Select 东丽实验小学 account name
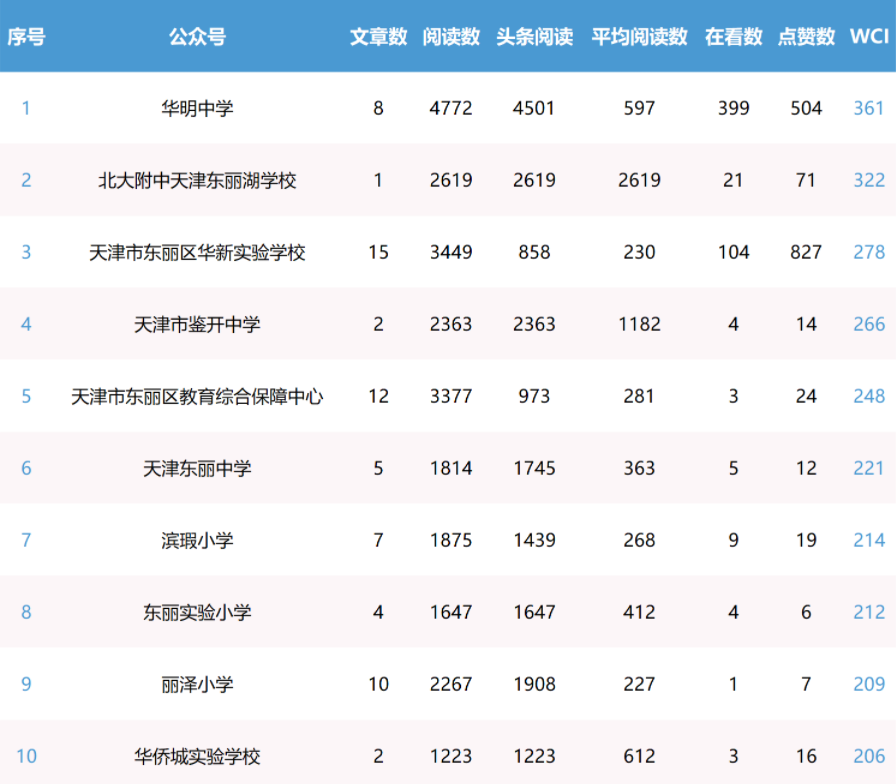Screen dimensions: 896x784 pos(197,612)
